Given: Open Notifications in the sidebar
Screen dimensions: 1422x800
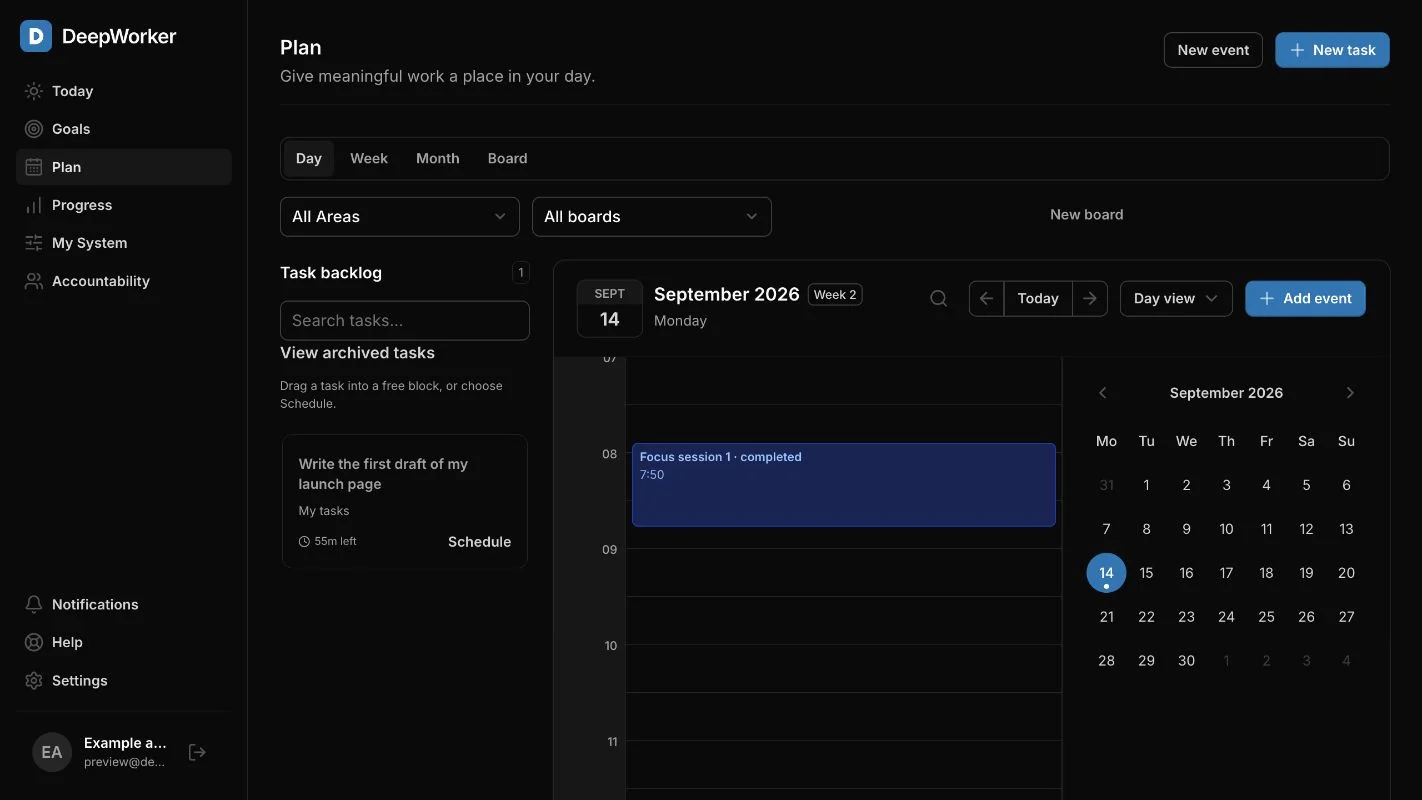Looking at the screenshot, I should [x=124, y=604].
